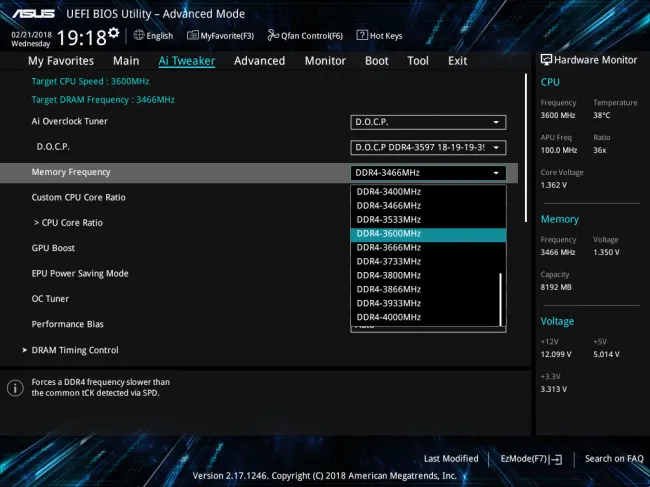Image resolution: width=650 pixels, height=487 pixels.
Task: Click the Hardware Monitor screen icon
Action: pyautogui.click(x=546, y=60)
